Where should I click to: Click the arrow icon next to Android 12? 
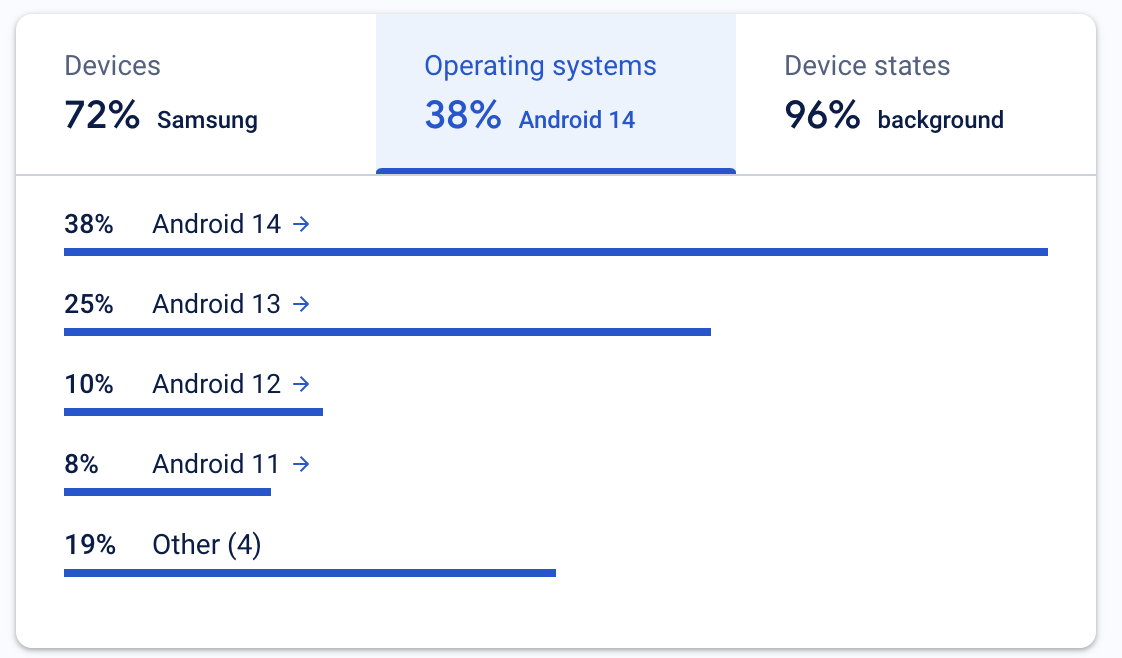pyautogui.click(x=301, y=384)
